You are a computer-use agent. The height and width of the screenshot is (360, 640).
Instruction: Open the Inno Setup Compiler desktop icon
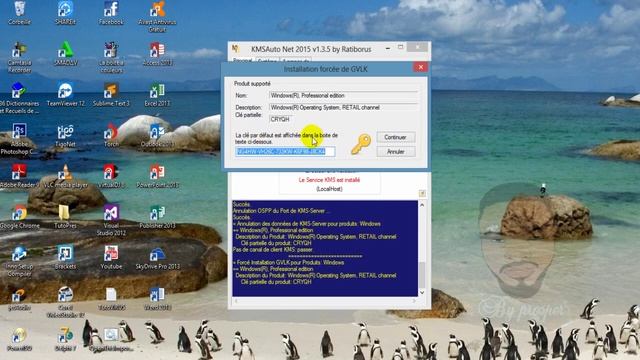[19, 261]
